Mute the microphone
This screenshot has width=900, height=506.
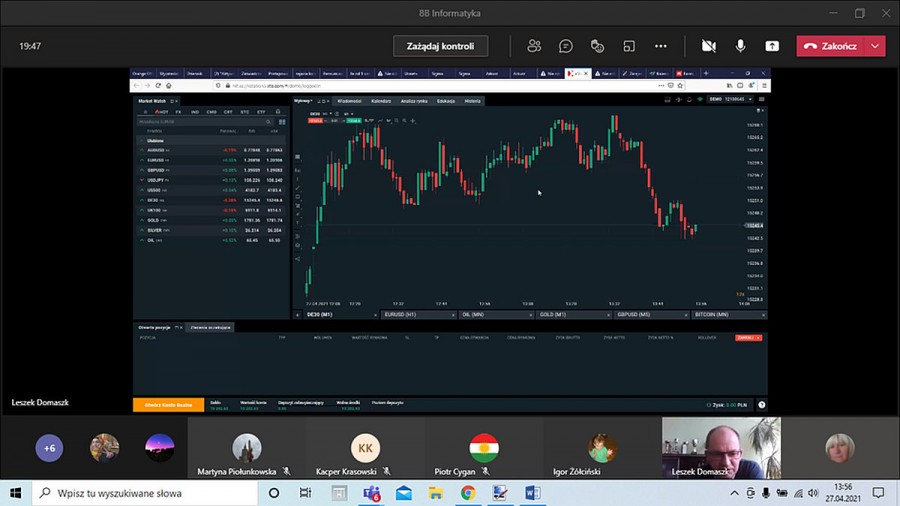[x=741, y=46]
